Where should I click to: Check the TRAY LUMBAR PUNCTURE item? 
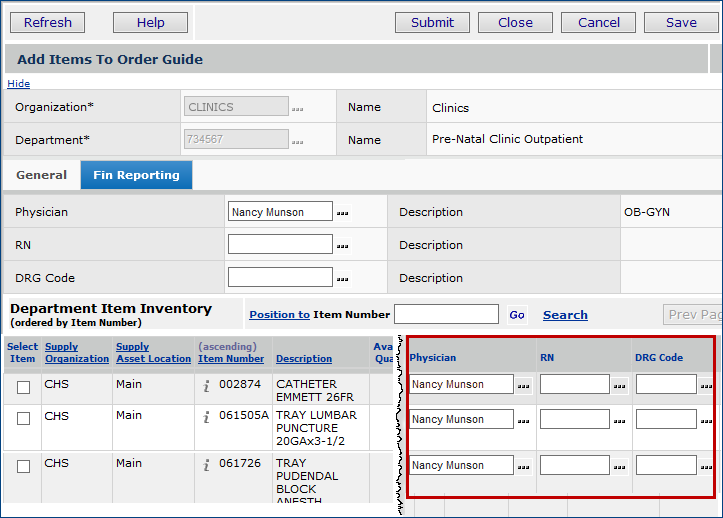pyautogui.click(x=23, y=419)
